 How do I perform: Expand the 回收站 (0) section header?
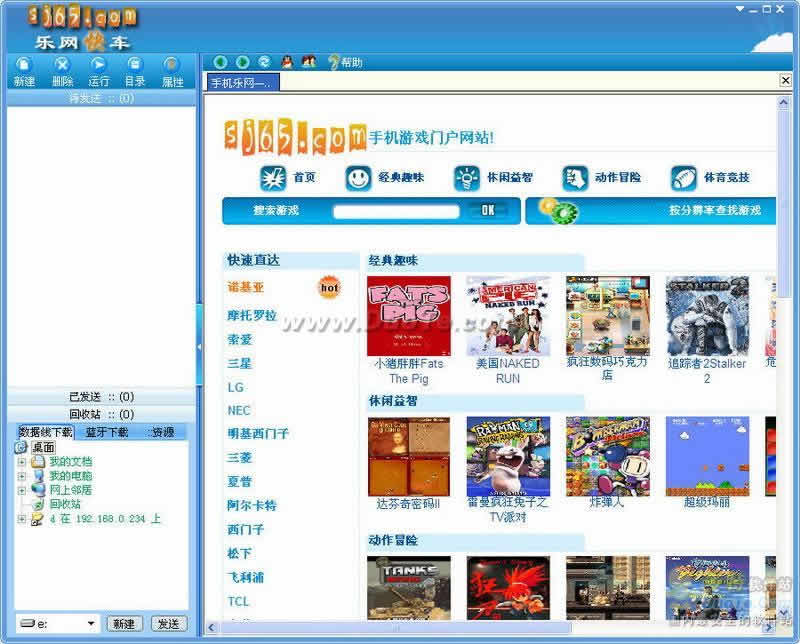pyautogui.click(x=101, y=414)
